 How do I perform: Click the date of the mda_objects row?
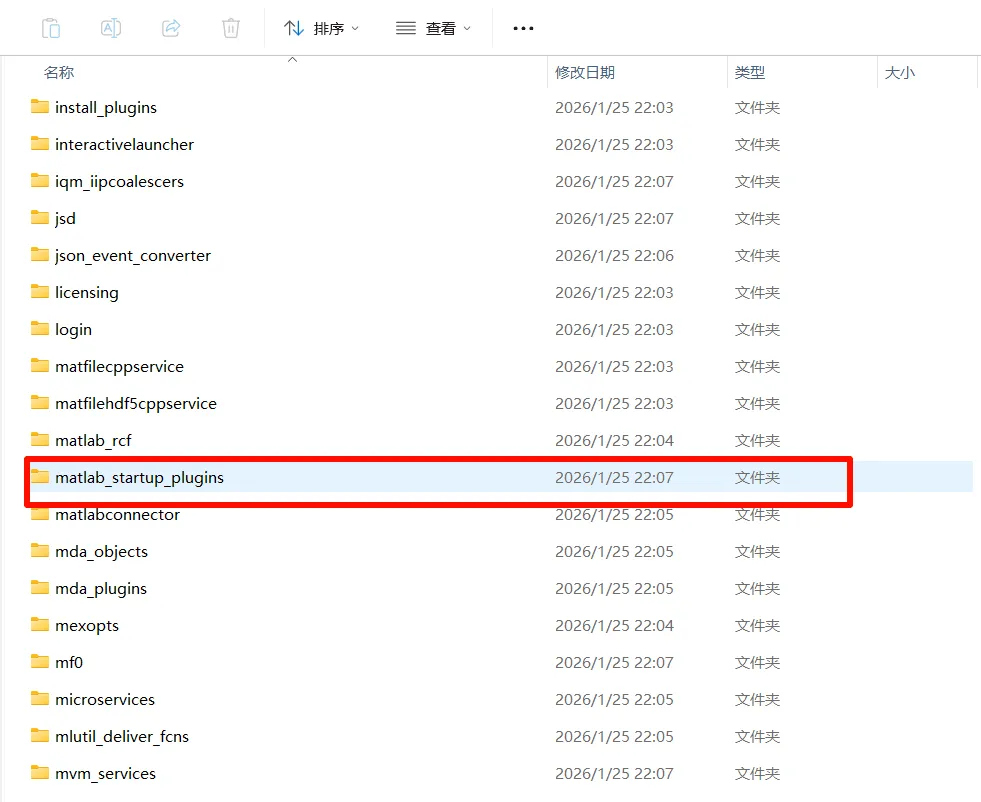(x=614, y=552)
